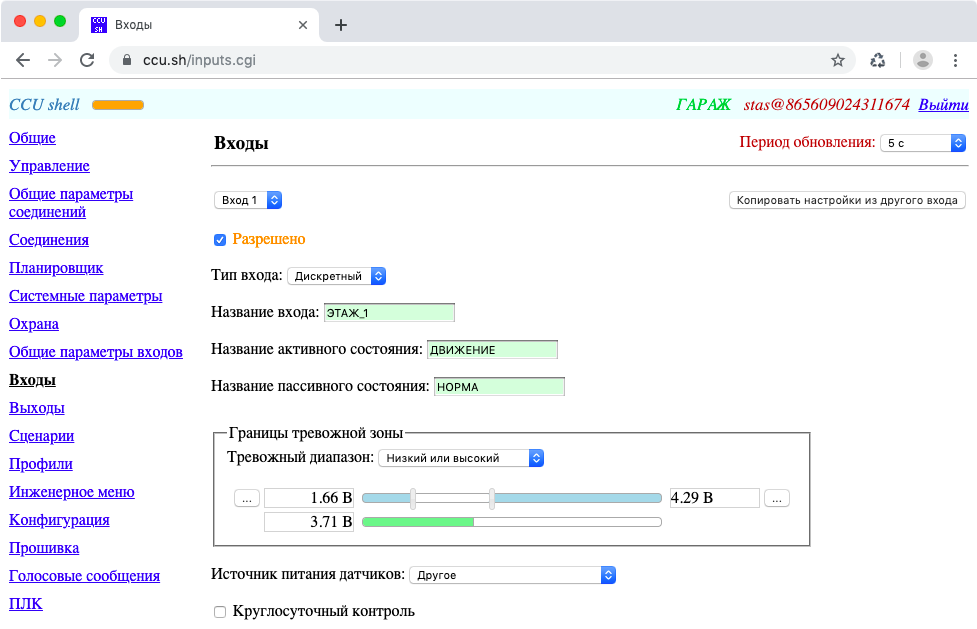Open the Тревожный диапазон dropdown
Viewport: 977px width, 629px height.
(461, 458)
